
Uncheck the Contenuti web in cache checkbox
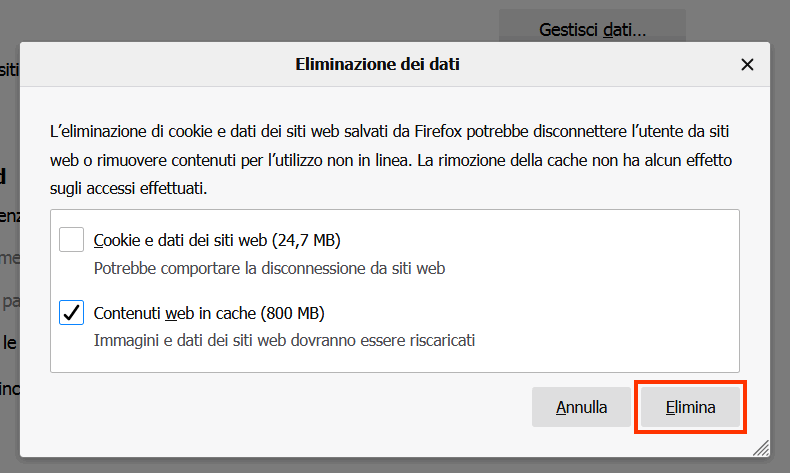coord(71,312)
